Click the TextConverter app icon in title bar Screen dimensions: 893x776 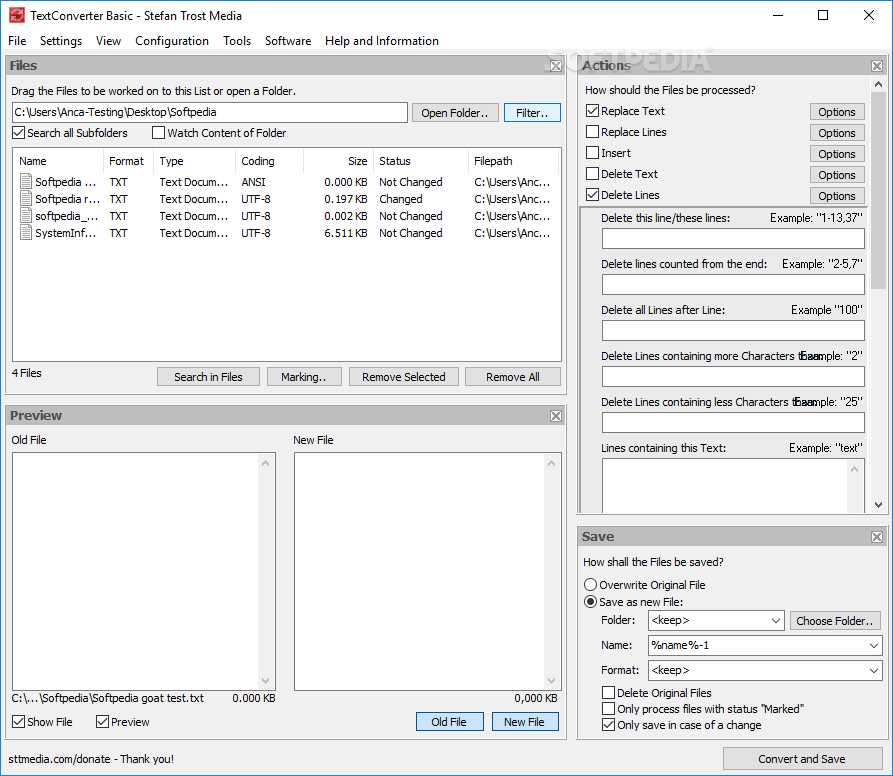pos(17,15)
